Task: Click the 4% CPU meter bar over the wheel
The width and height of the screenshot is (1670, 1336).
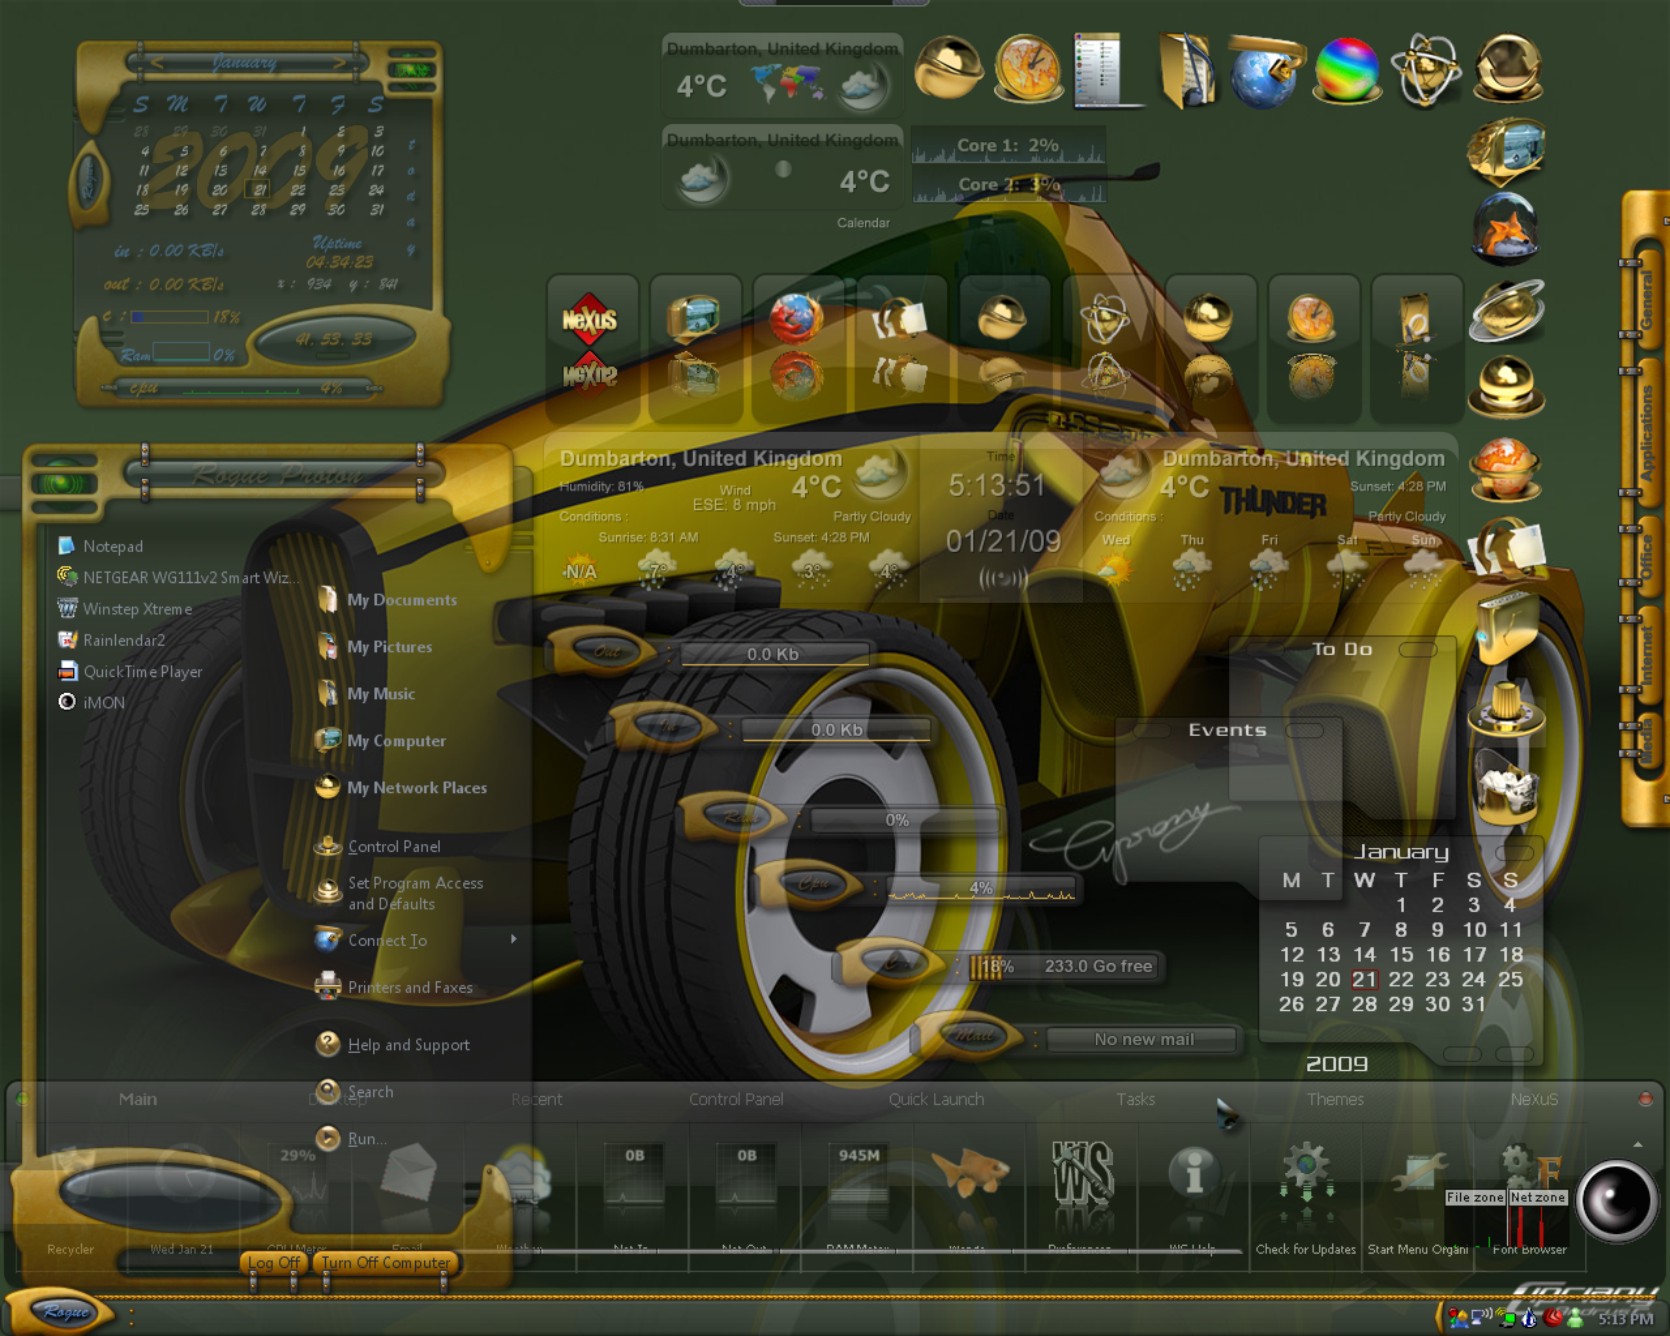Action: point(980,888)
